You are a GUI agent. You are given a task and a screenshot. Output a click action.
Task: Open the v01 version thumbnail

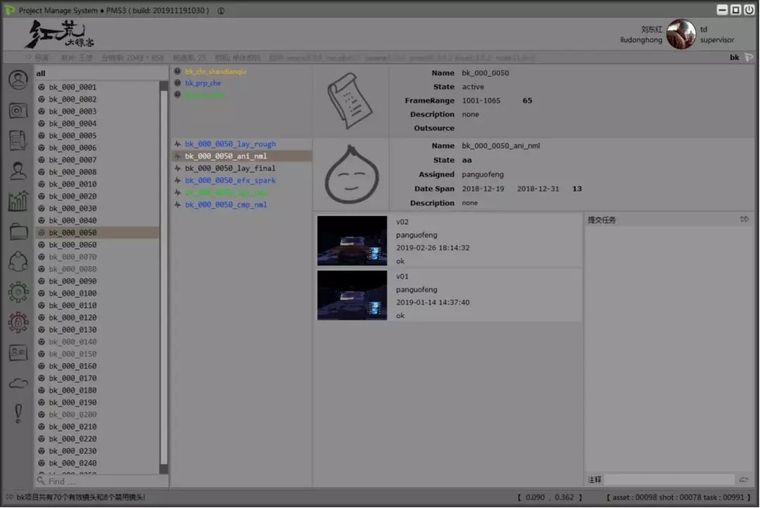point(351,295)
